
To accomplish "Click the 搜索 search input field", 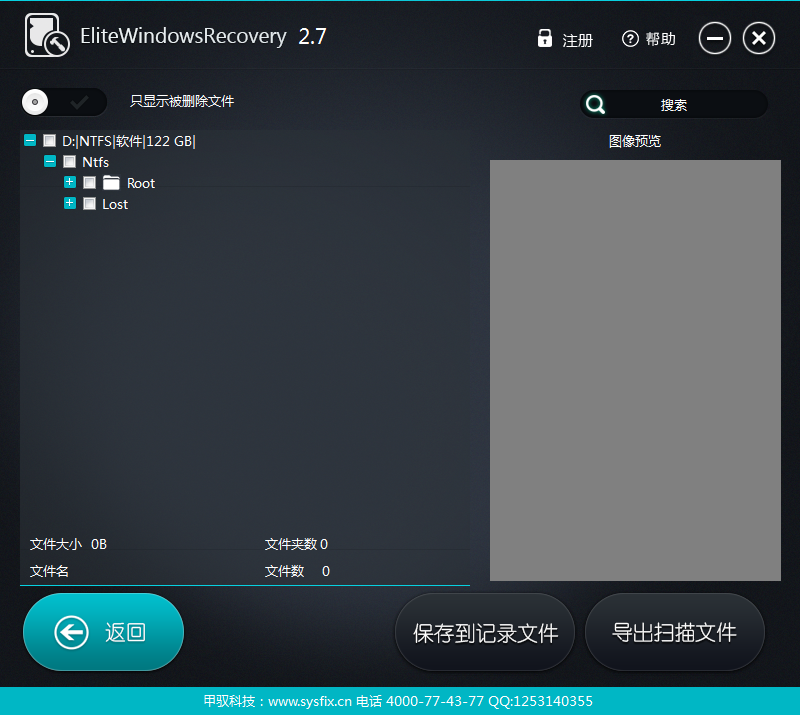I will [674, 105].
